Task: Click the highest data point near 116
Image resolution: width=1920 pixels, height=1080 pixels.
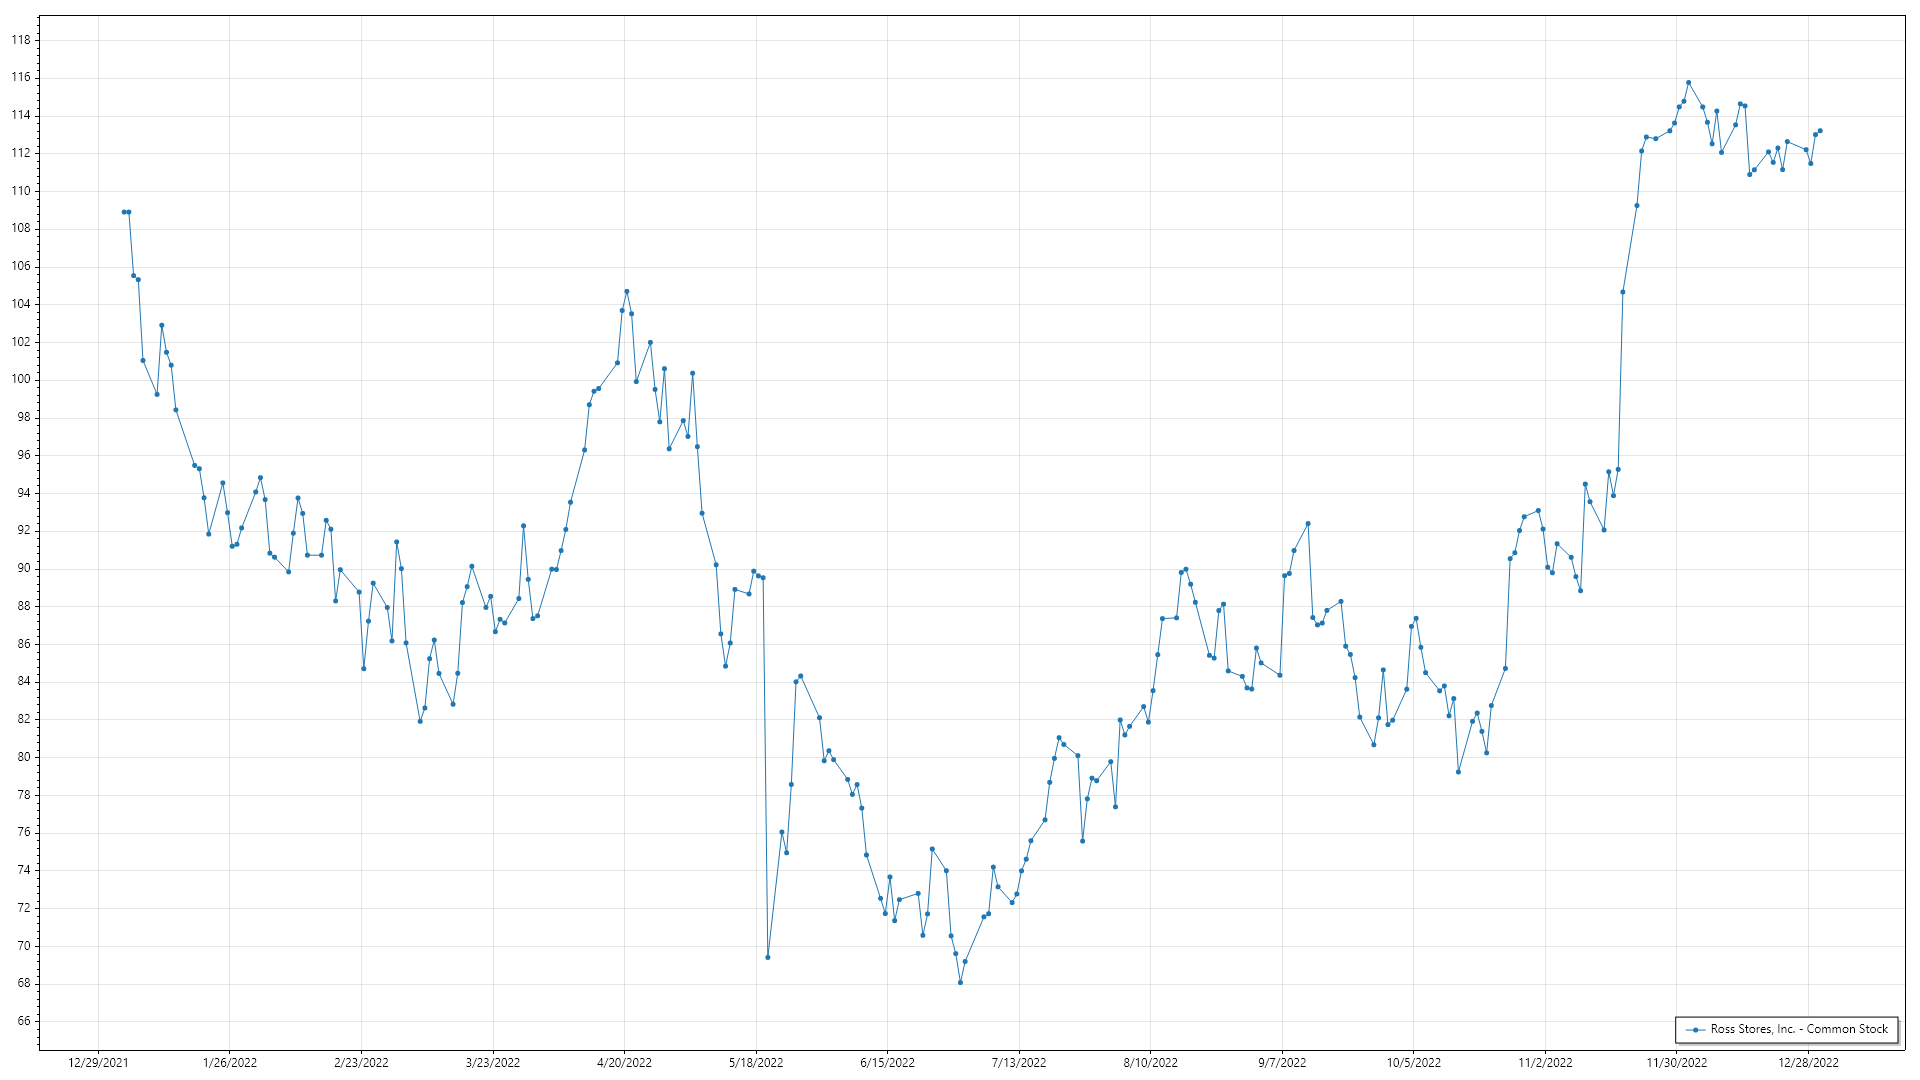Action: (1688, 83)
